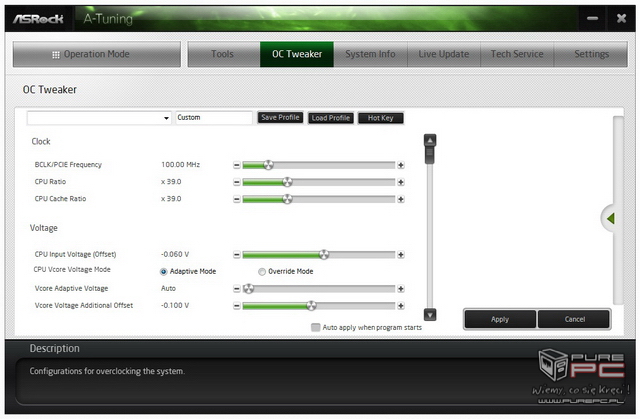Viewport: 640px width, 419px height.
Task: Click the Custom profile name field
Action: tap(214, 117)
